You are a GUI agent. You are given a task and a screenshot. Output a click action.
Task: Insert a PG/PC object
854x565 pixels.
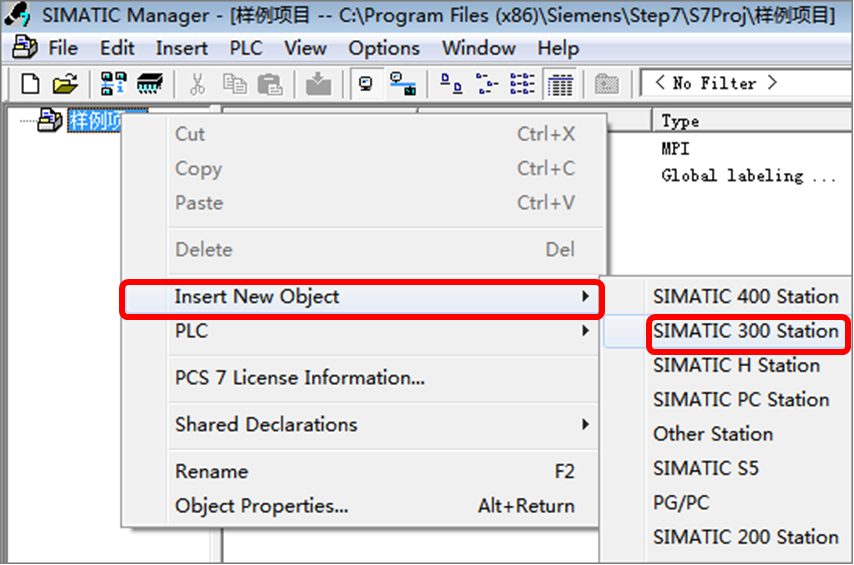tap(727, 502)
